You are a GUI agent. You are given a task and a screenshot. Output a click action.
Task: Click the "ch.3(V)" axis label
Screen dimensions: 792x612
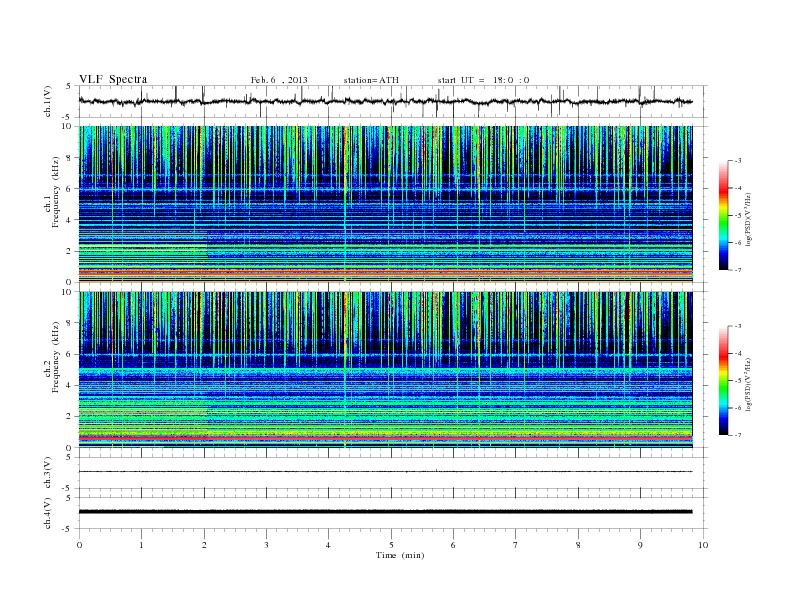point(48,473)
